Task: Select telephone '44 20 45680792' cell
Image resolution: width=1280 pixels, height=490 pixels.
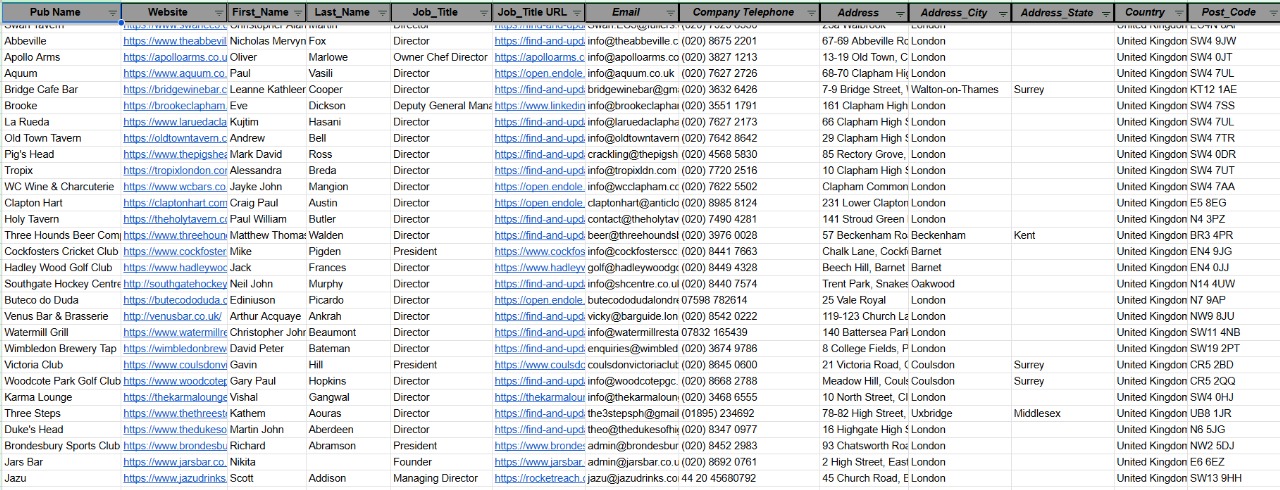Action: point(750,478)
